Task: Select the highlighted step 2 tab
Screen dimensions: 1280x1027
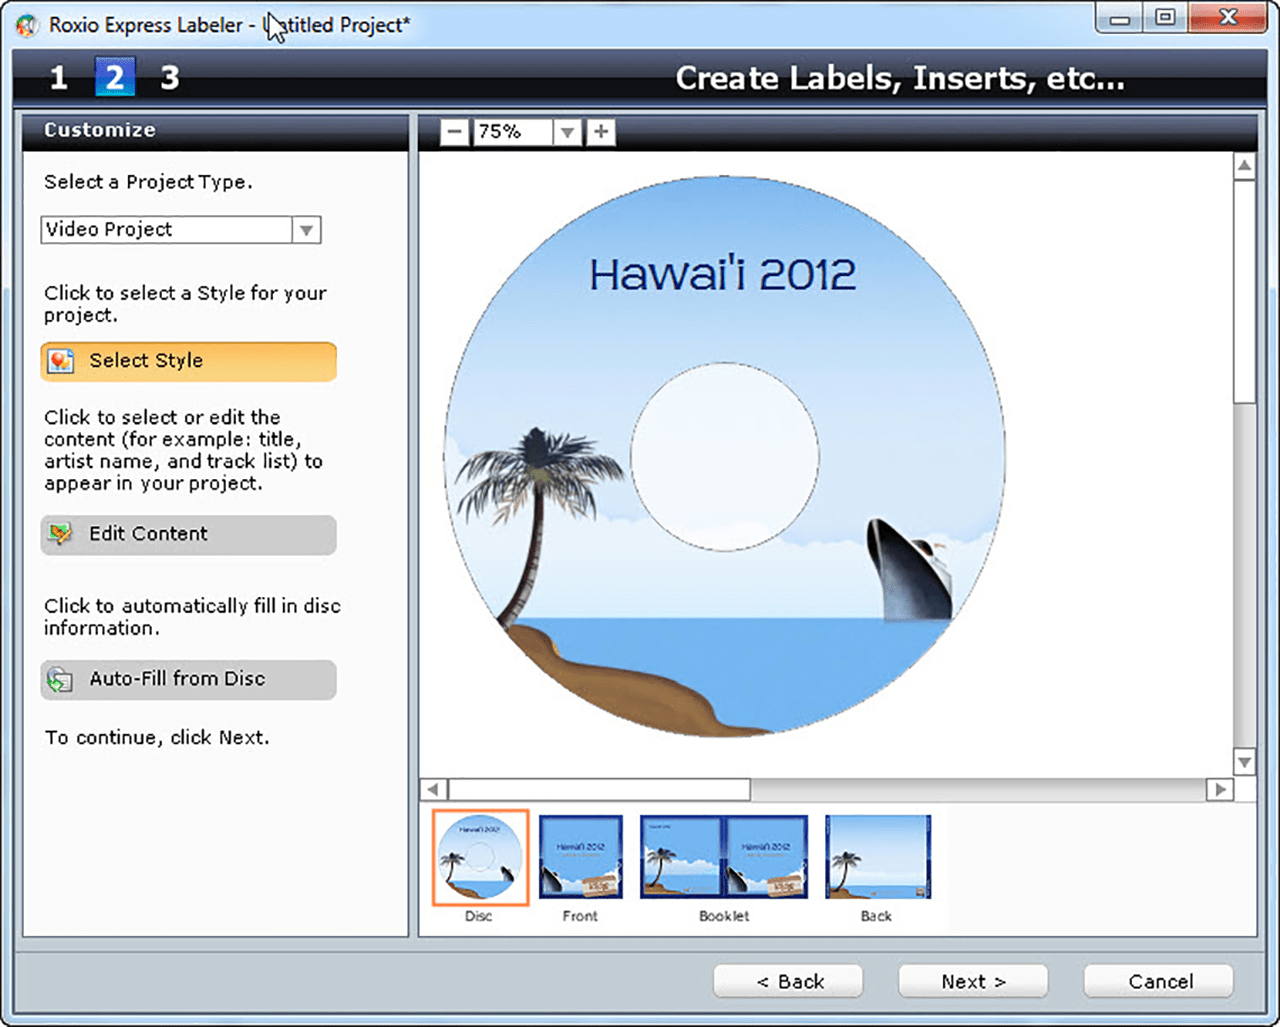Action: 115,77
